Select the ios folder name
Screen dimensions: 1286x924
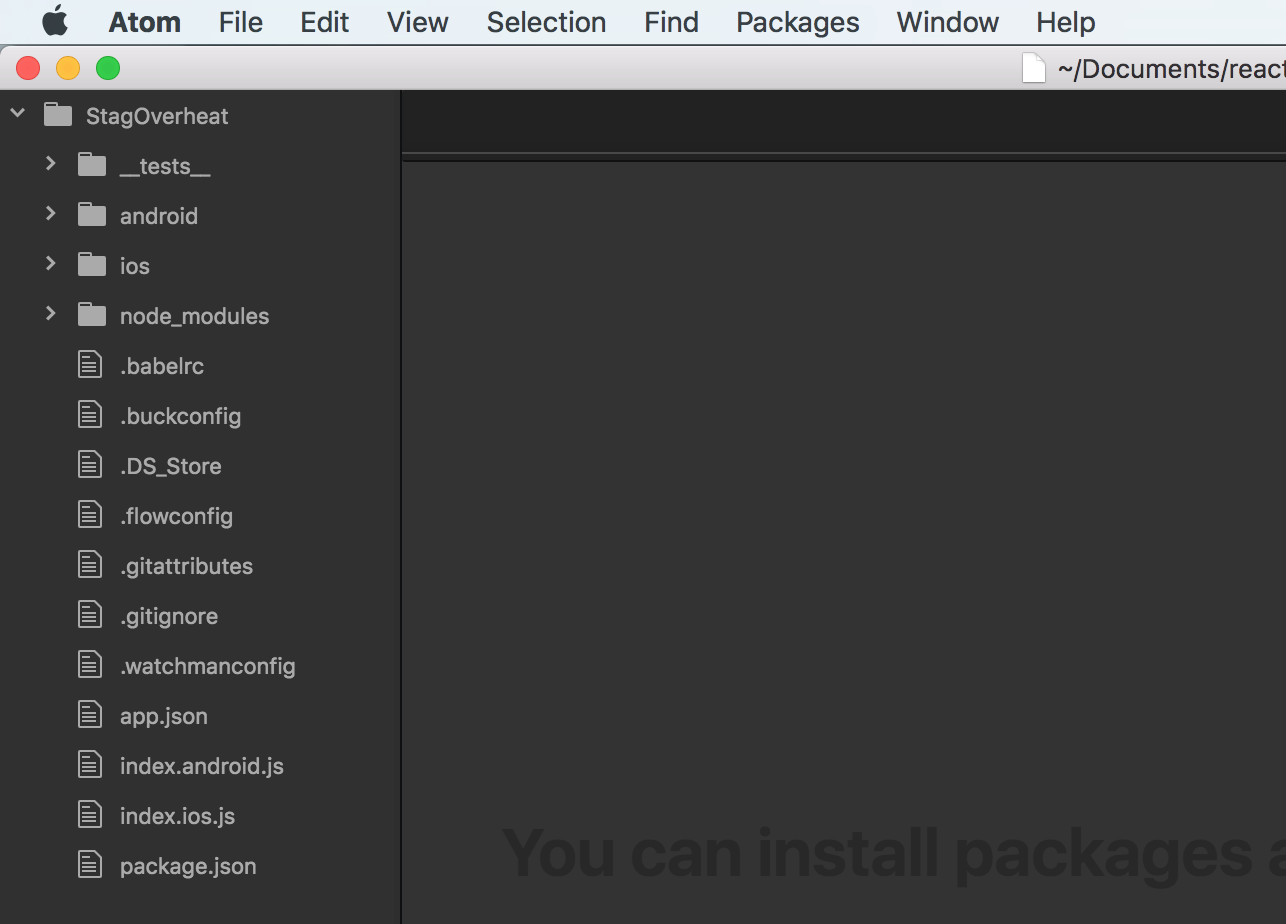[x=135, y=266]
